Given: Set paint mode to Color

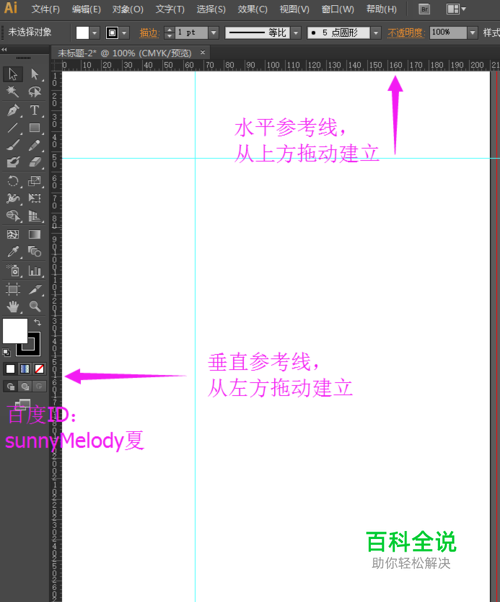Looking at the screenshot, I should coord(10,369).
